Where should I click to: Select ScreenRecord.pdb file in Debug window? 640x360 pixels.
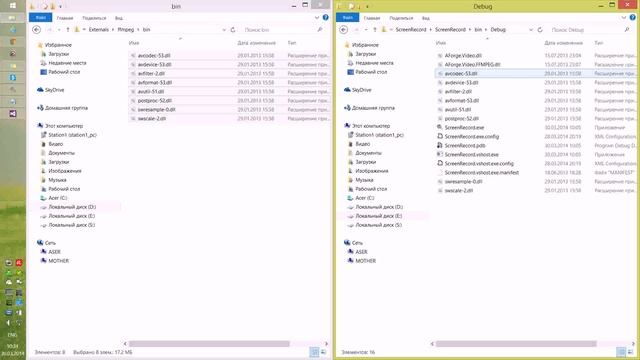[465, 146]
